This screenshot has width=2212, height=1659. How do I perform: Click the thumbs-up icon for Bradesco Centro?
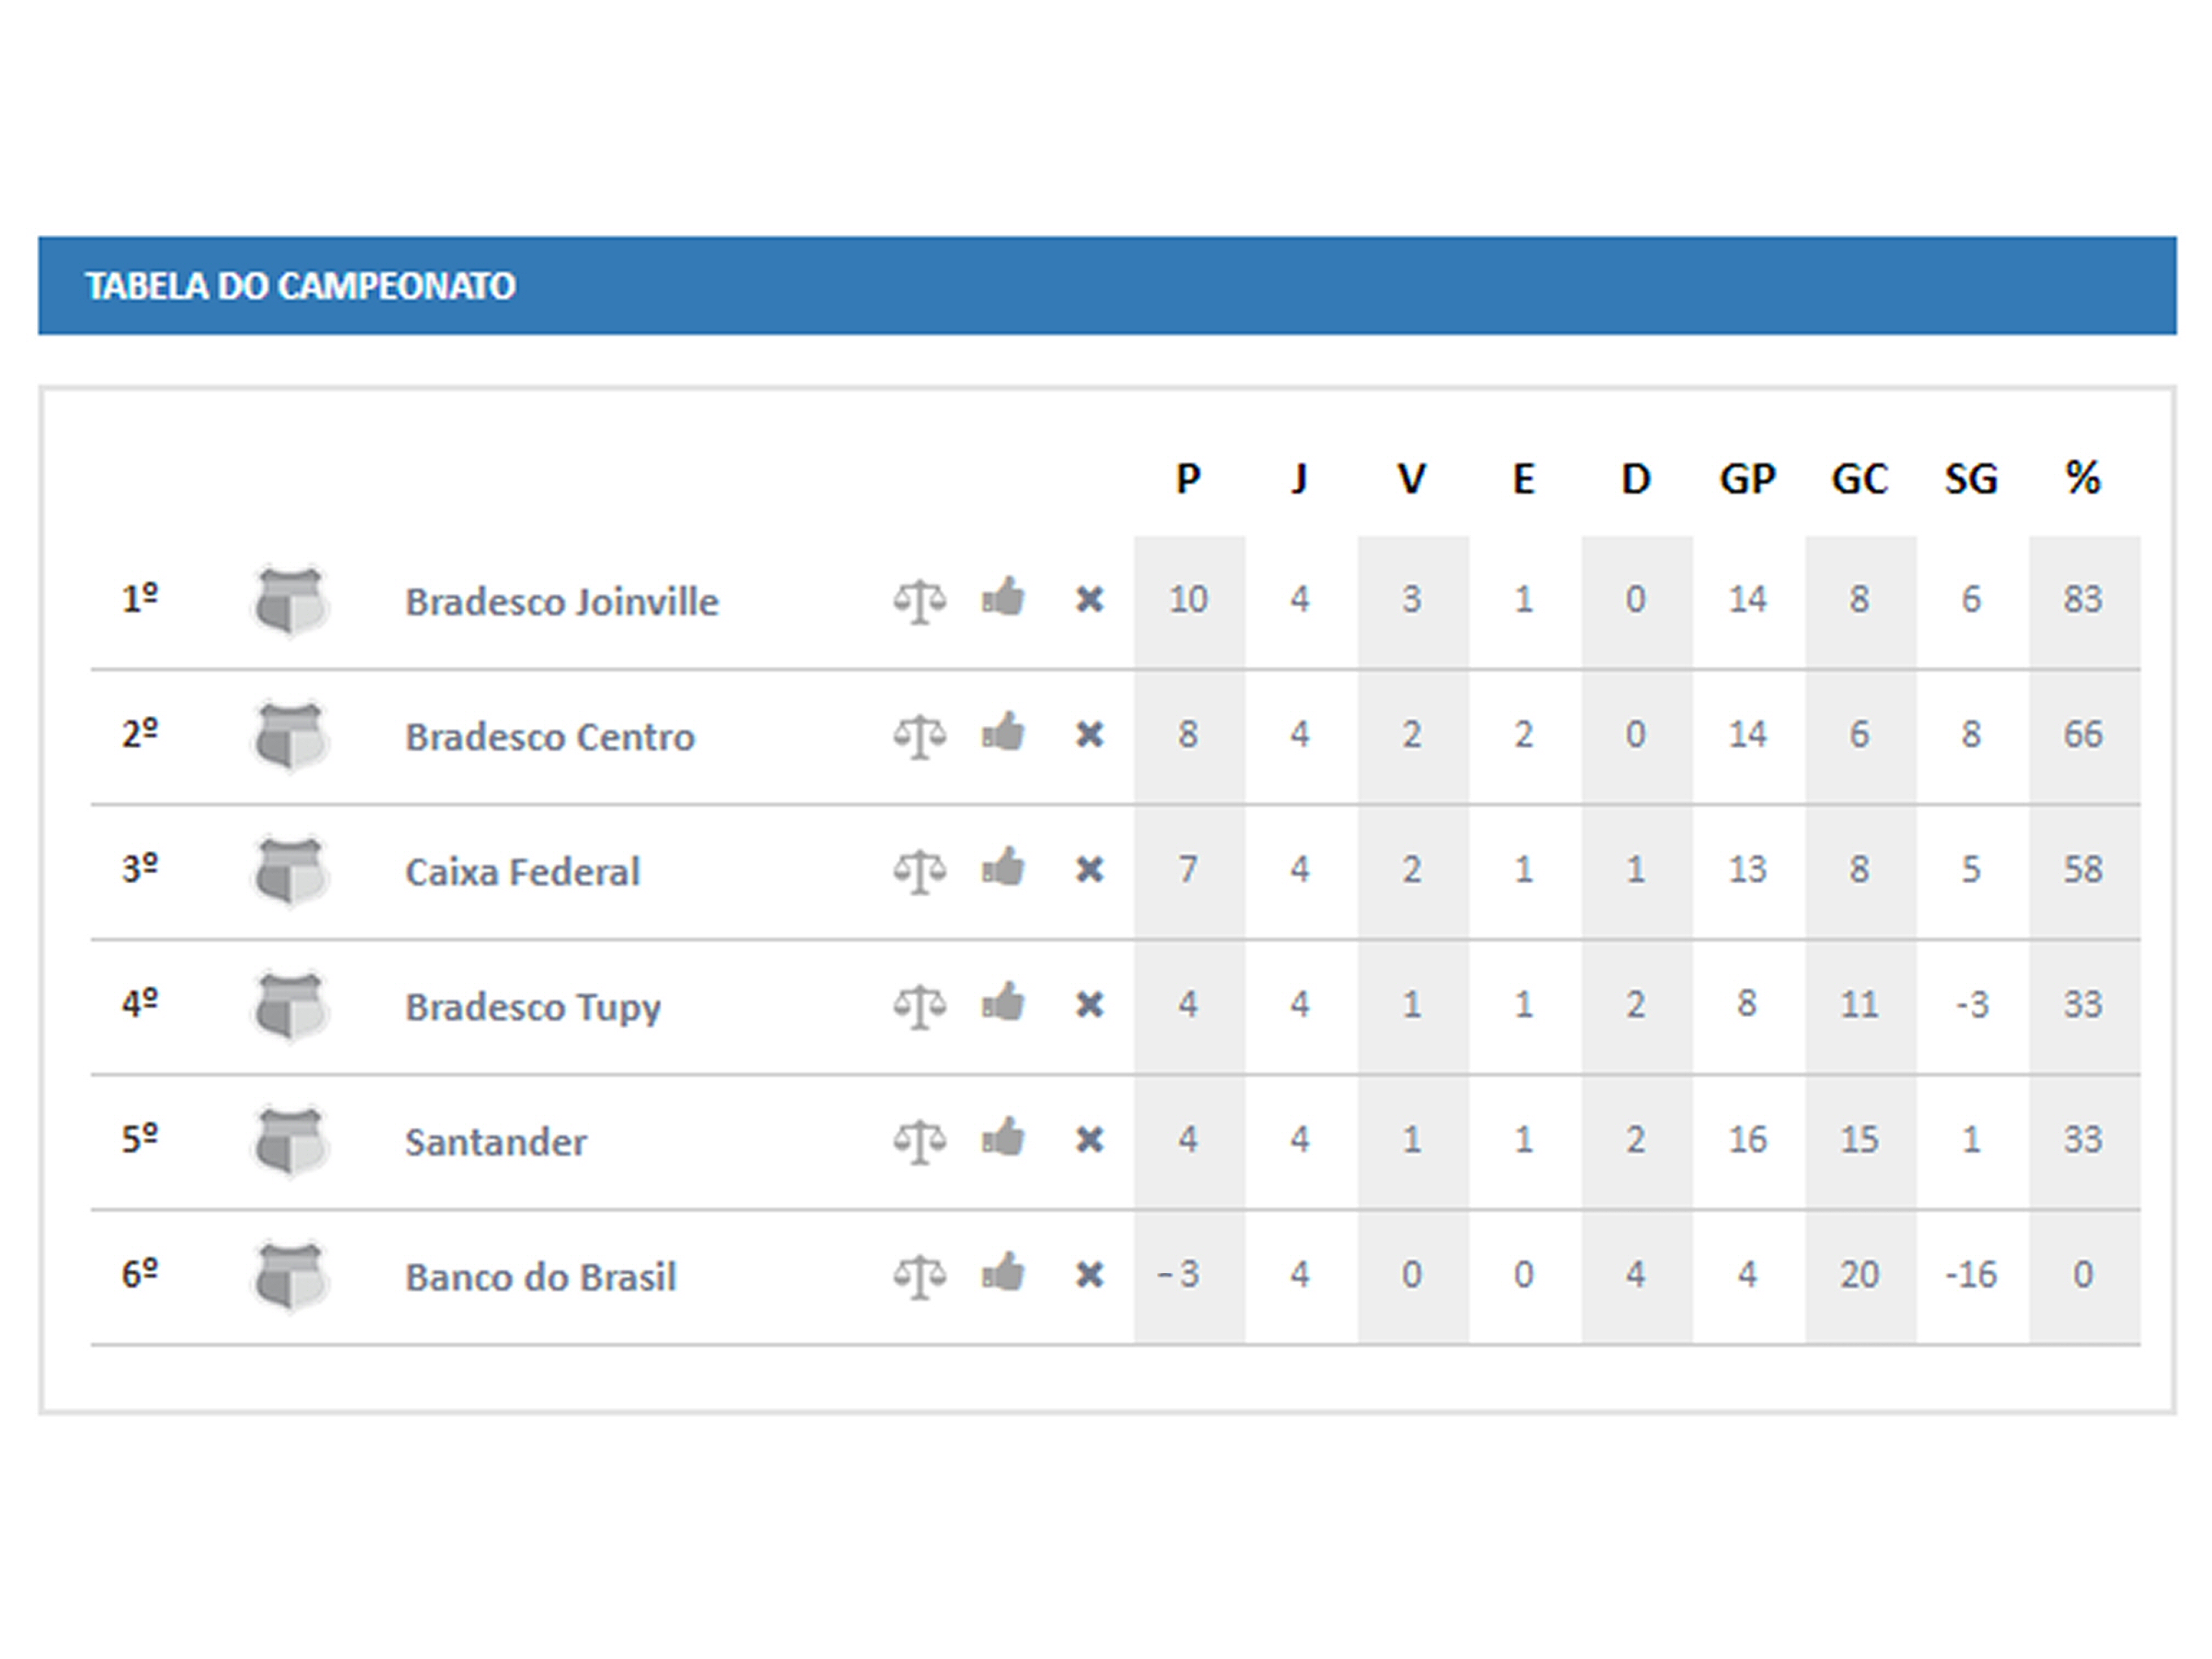[x=1003, y=733]
